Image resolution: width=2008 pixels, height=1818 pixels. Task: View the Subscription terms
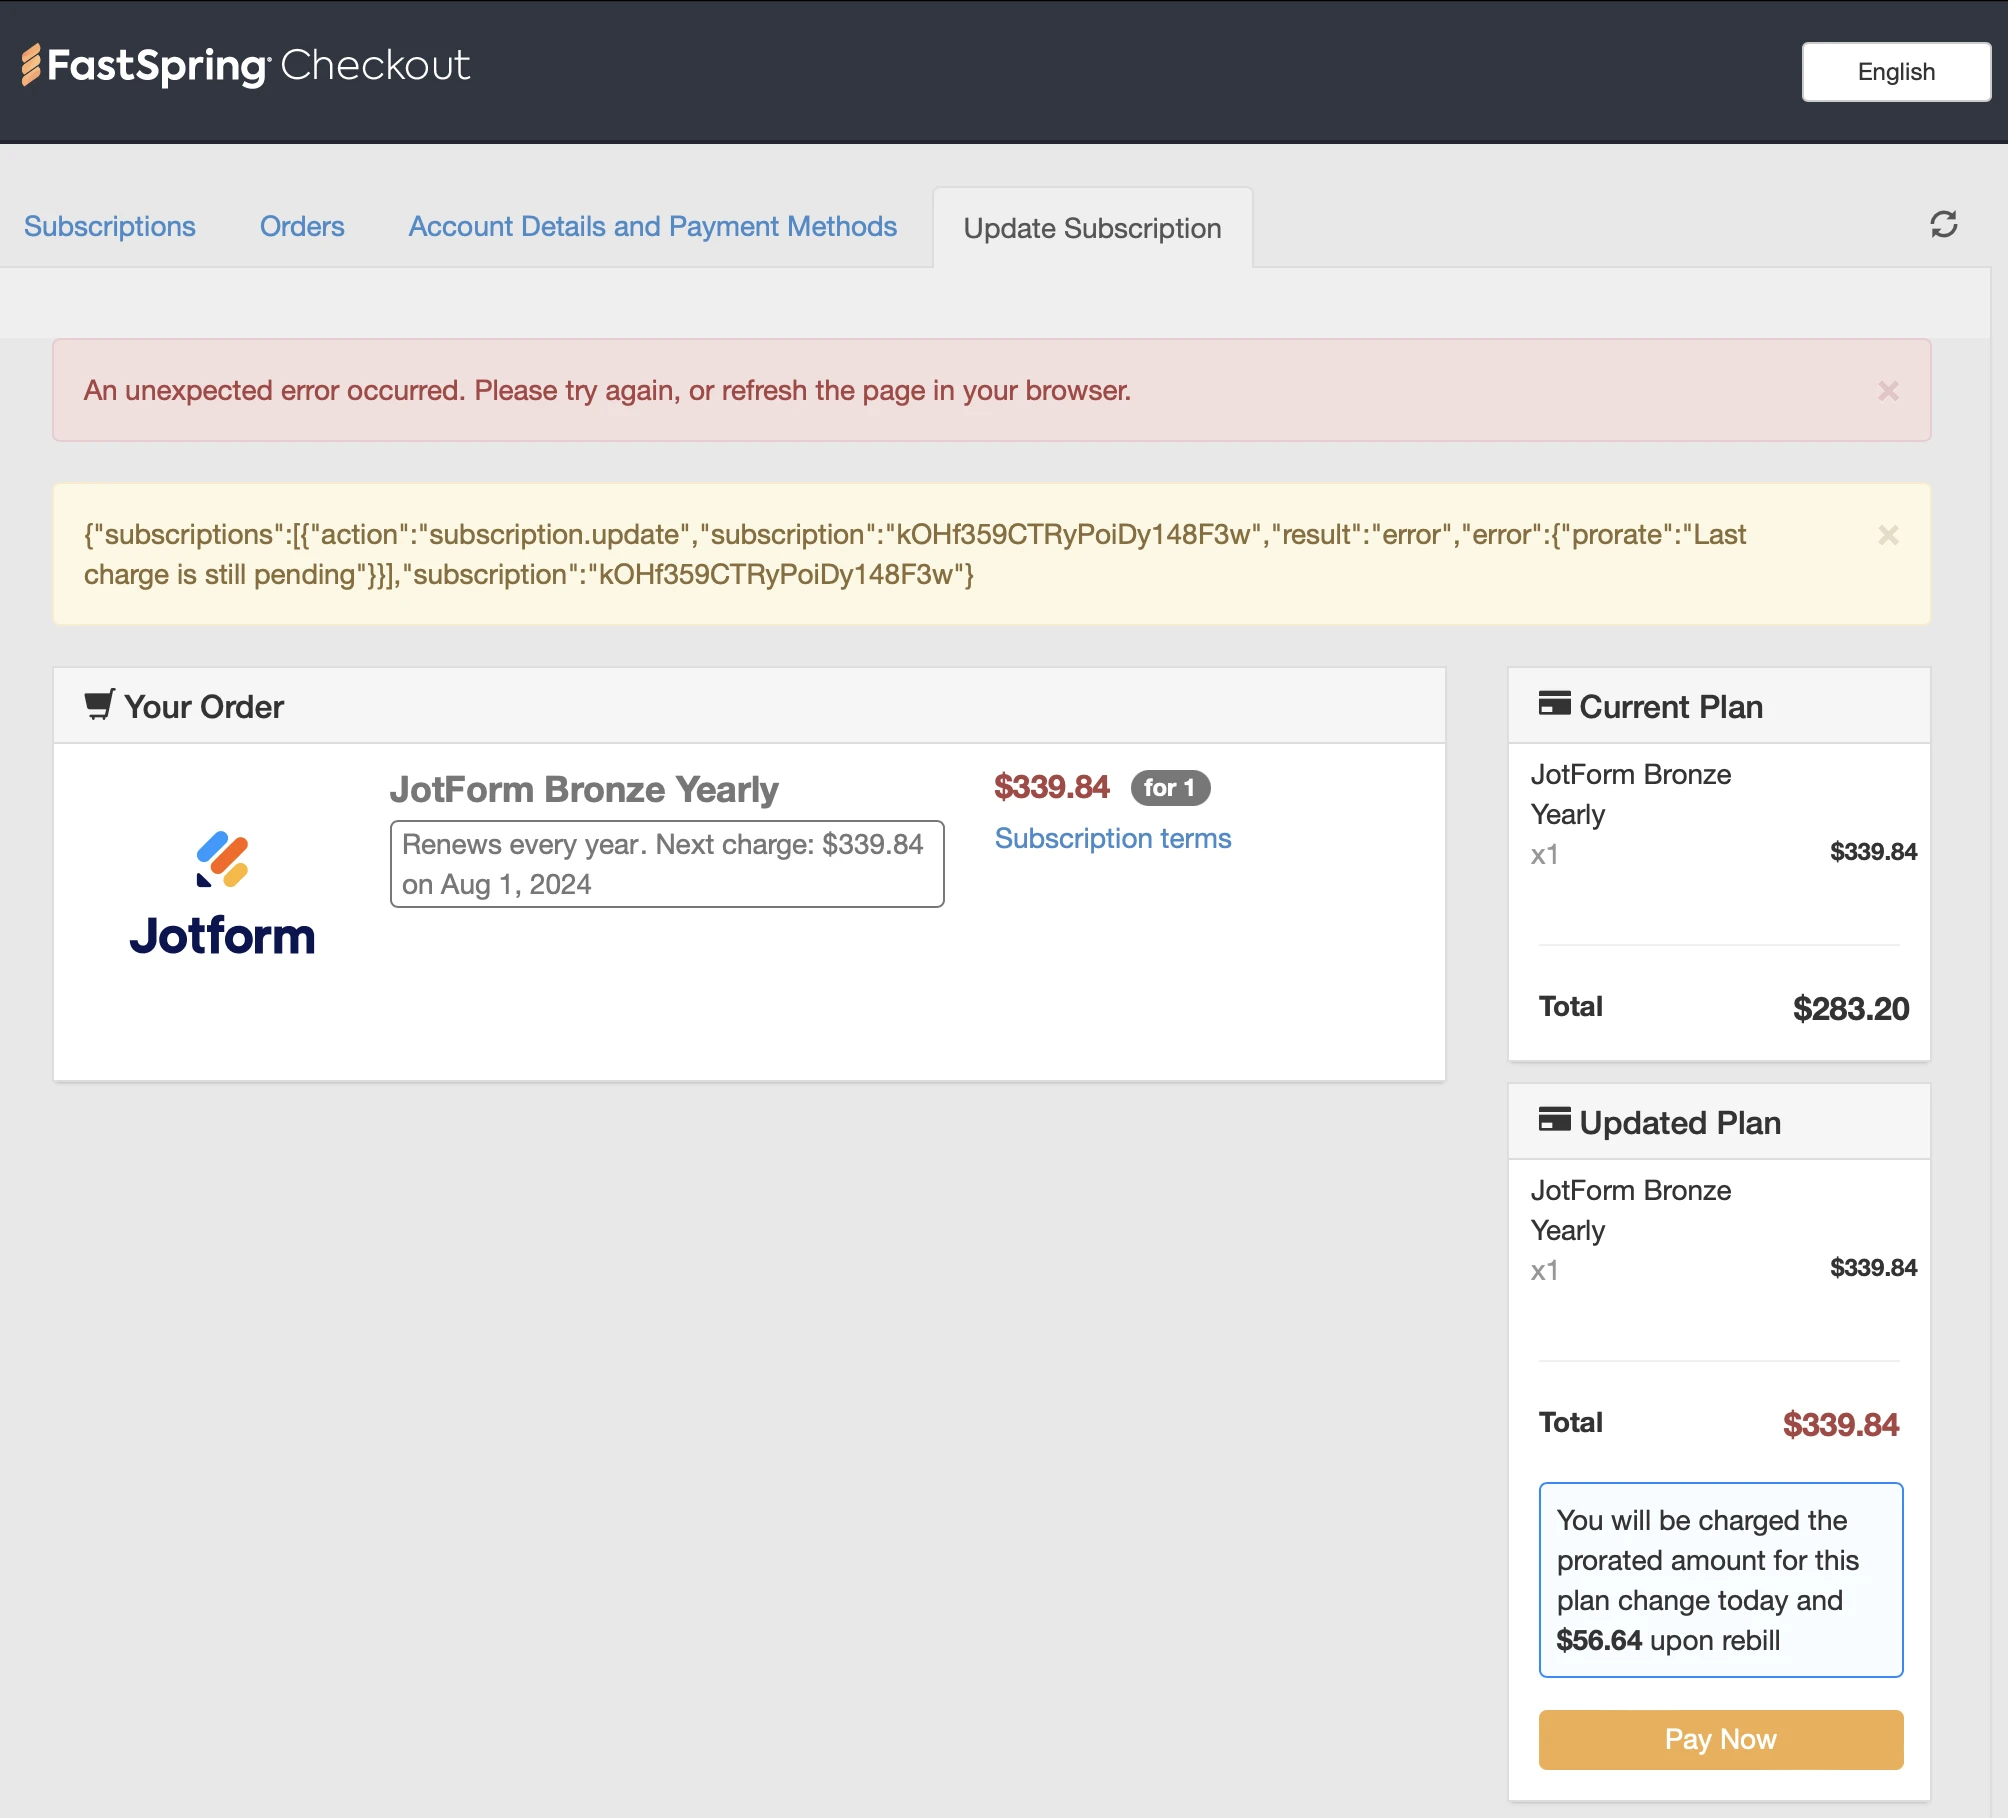coord(1113,839)
